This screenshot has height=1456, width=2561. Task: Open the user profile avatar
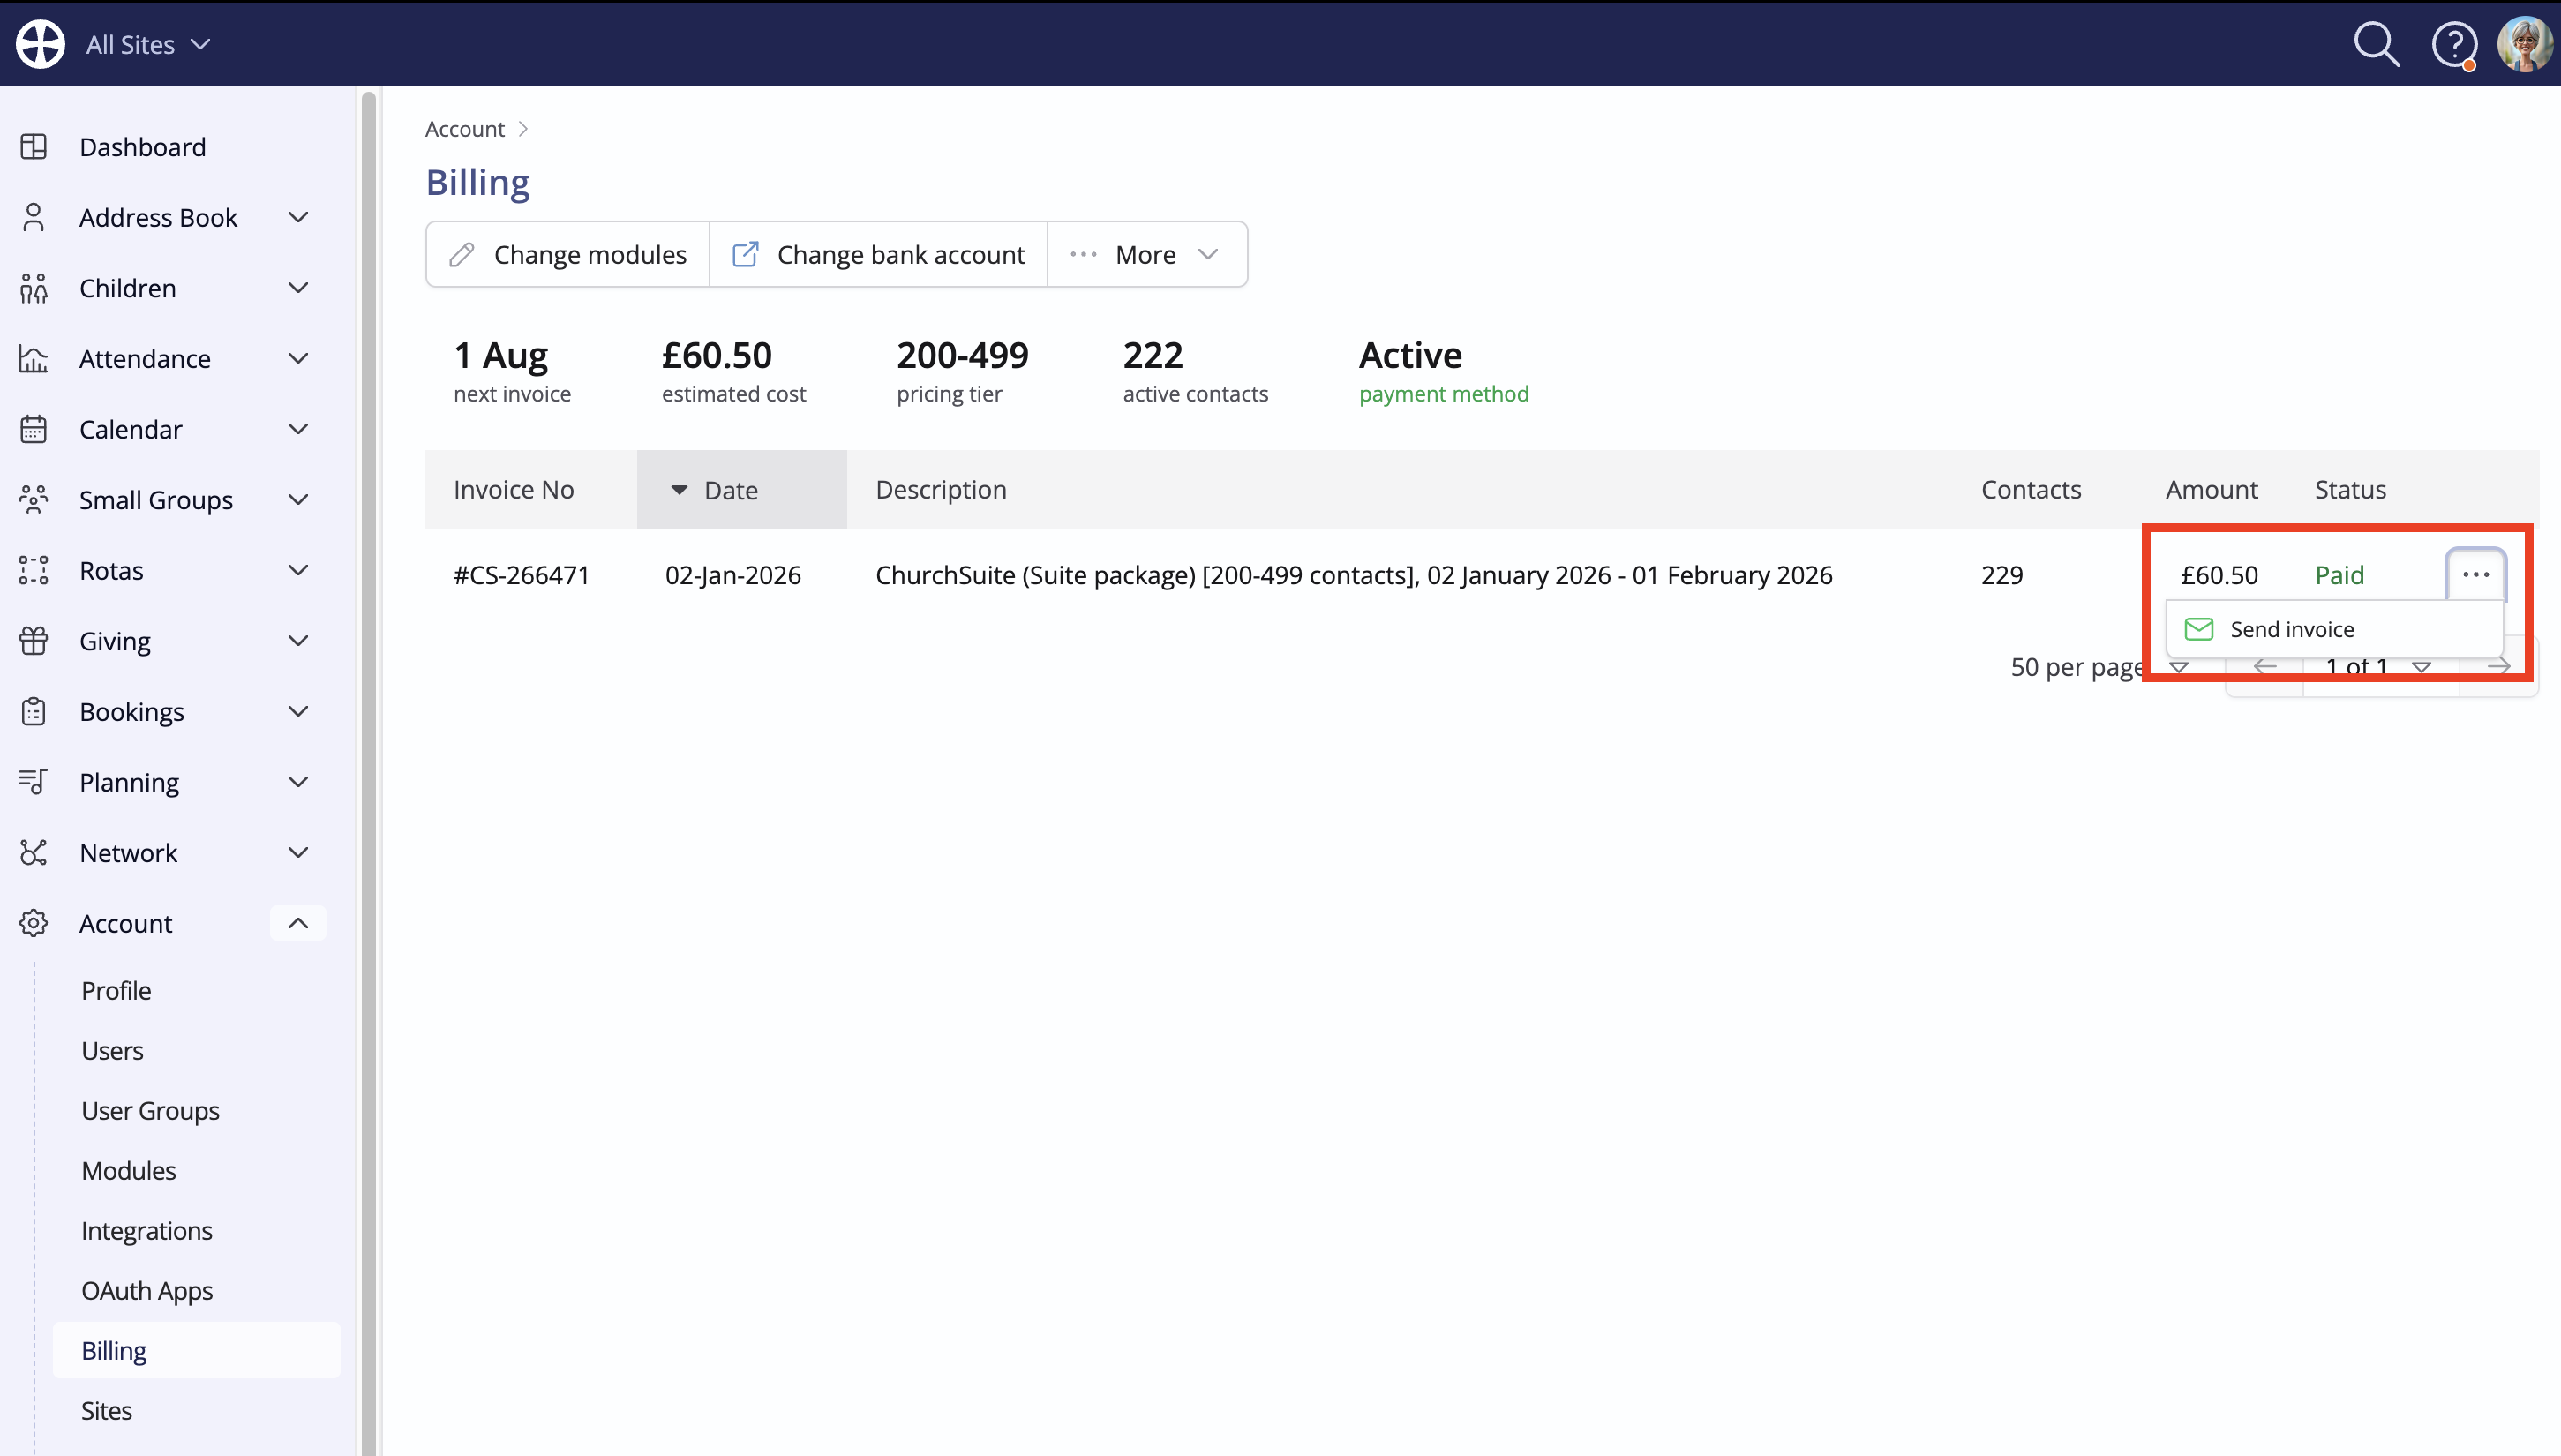point(2525,44)
